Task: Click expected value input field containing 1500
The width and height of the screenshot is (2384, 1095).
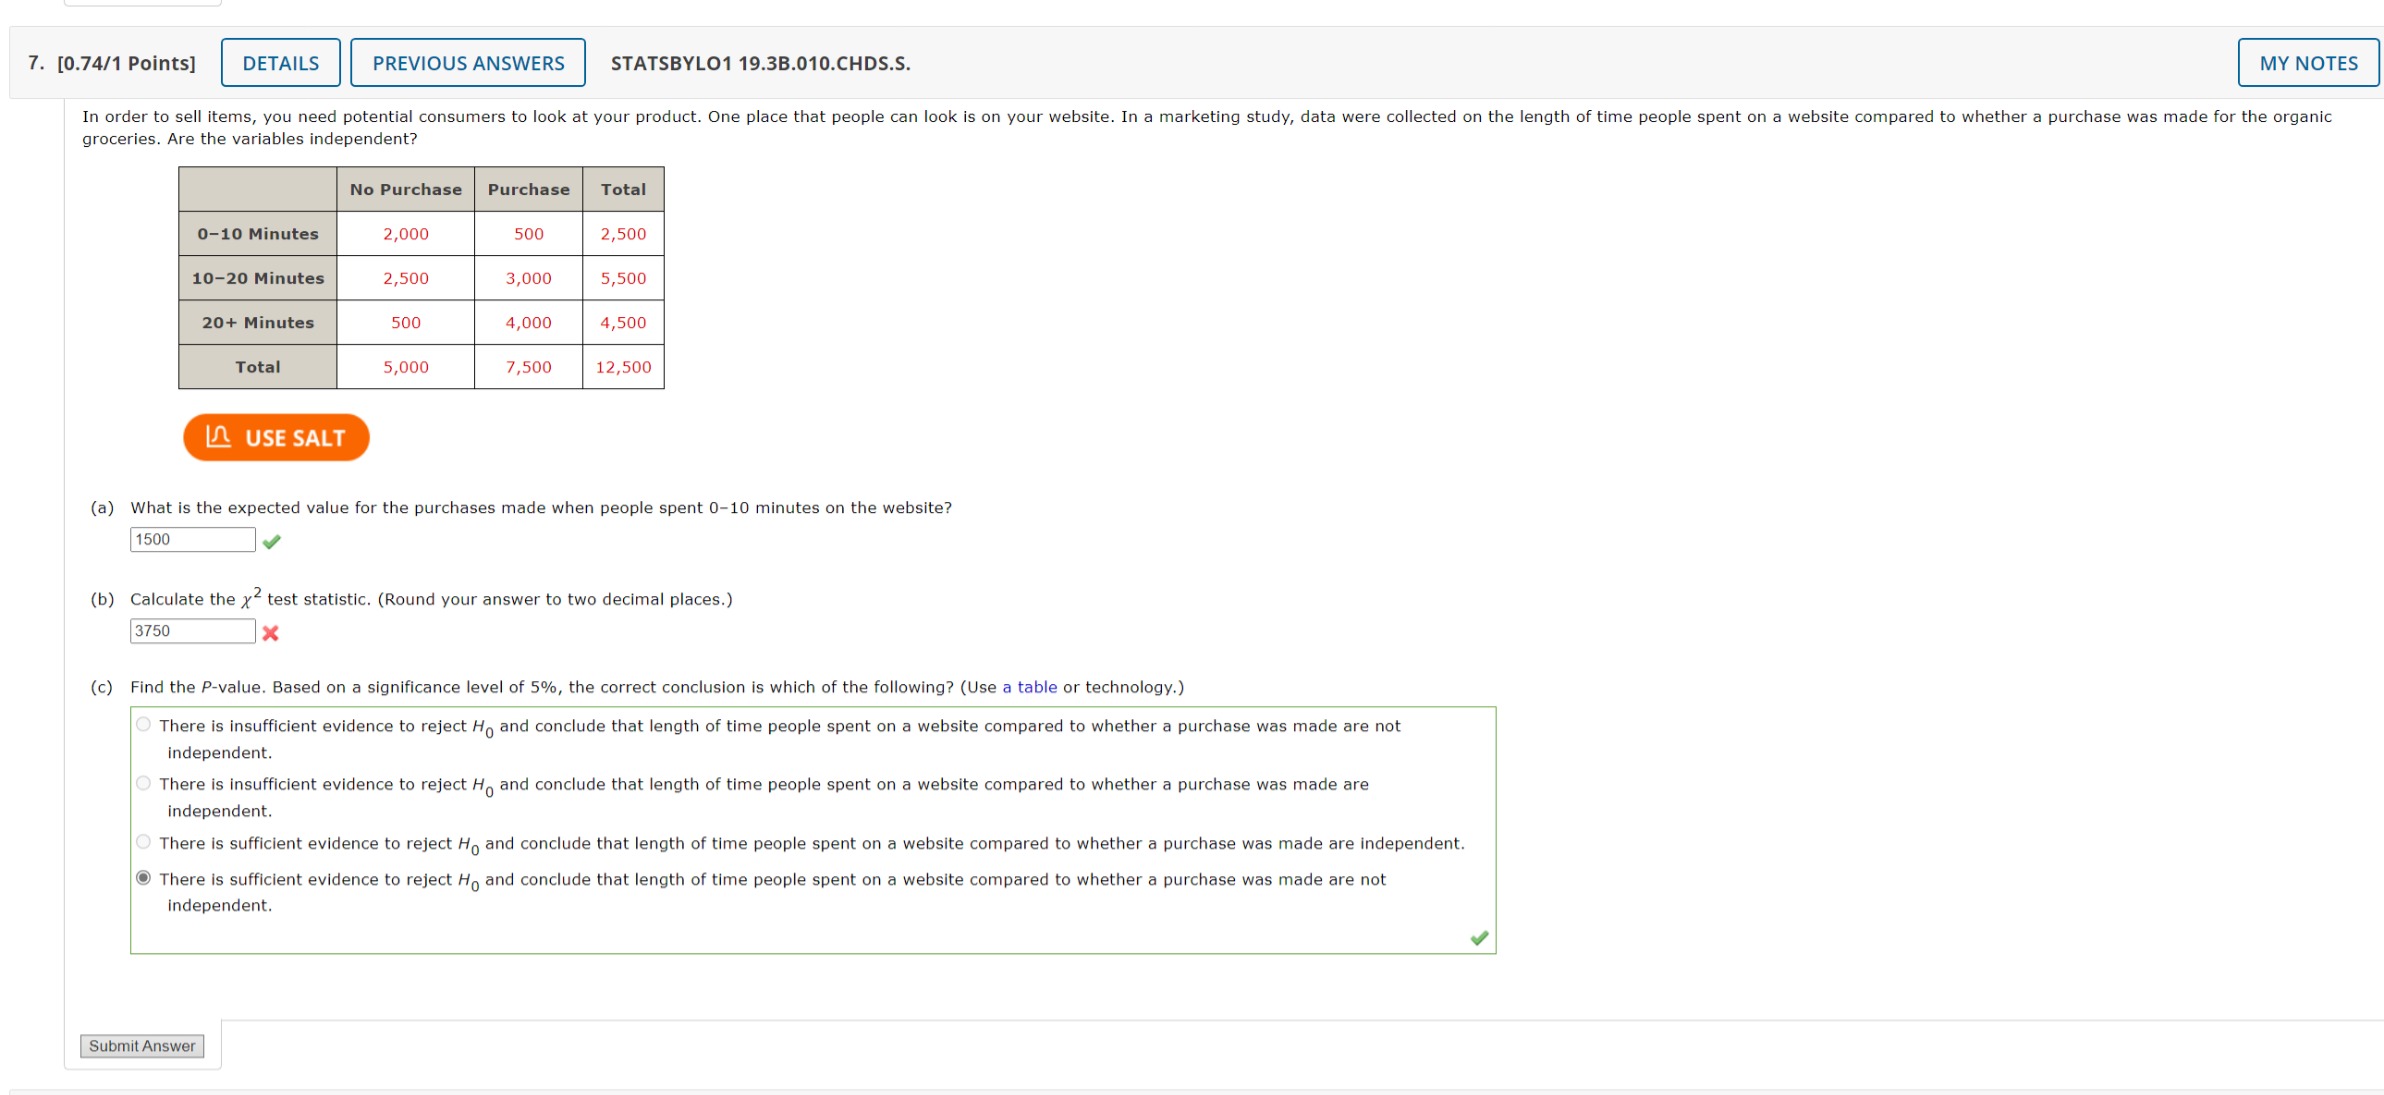Action: 193,540
